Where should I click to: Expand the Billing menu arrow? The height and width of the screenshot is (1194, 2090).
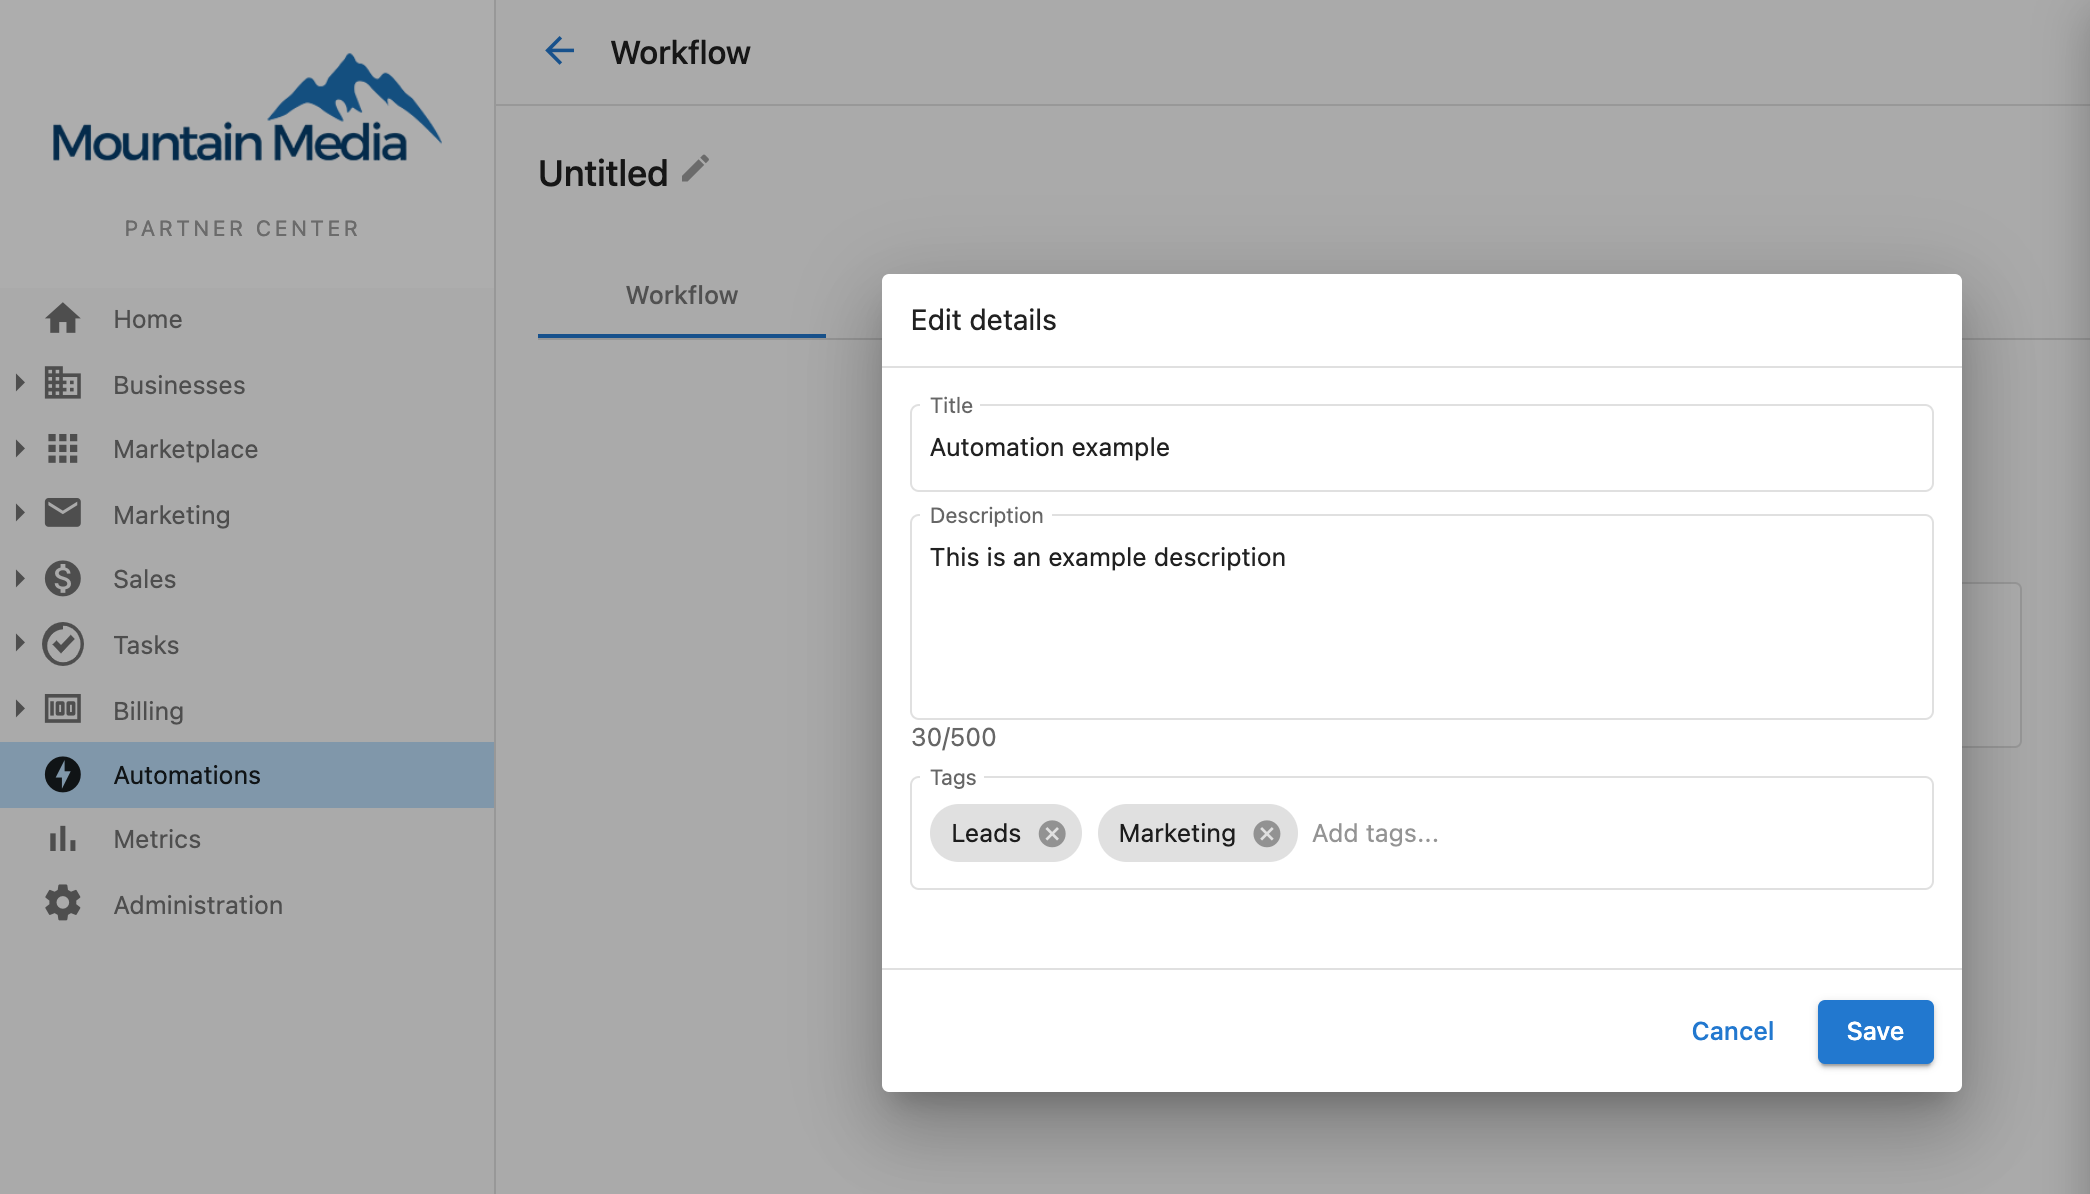tap(19, 709)
